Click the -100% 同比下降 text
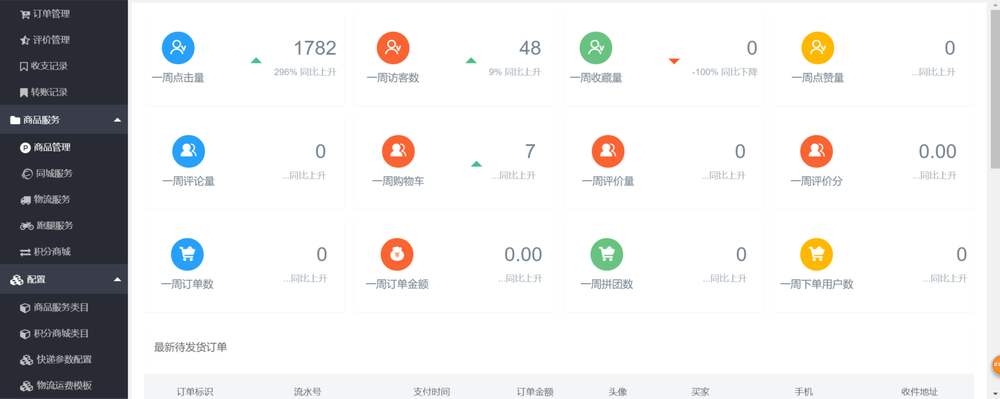The image size is (1000, 399). click(x=724, y=72)
